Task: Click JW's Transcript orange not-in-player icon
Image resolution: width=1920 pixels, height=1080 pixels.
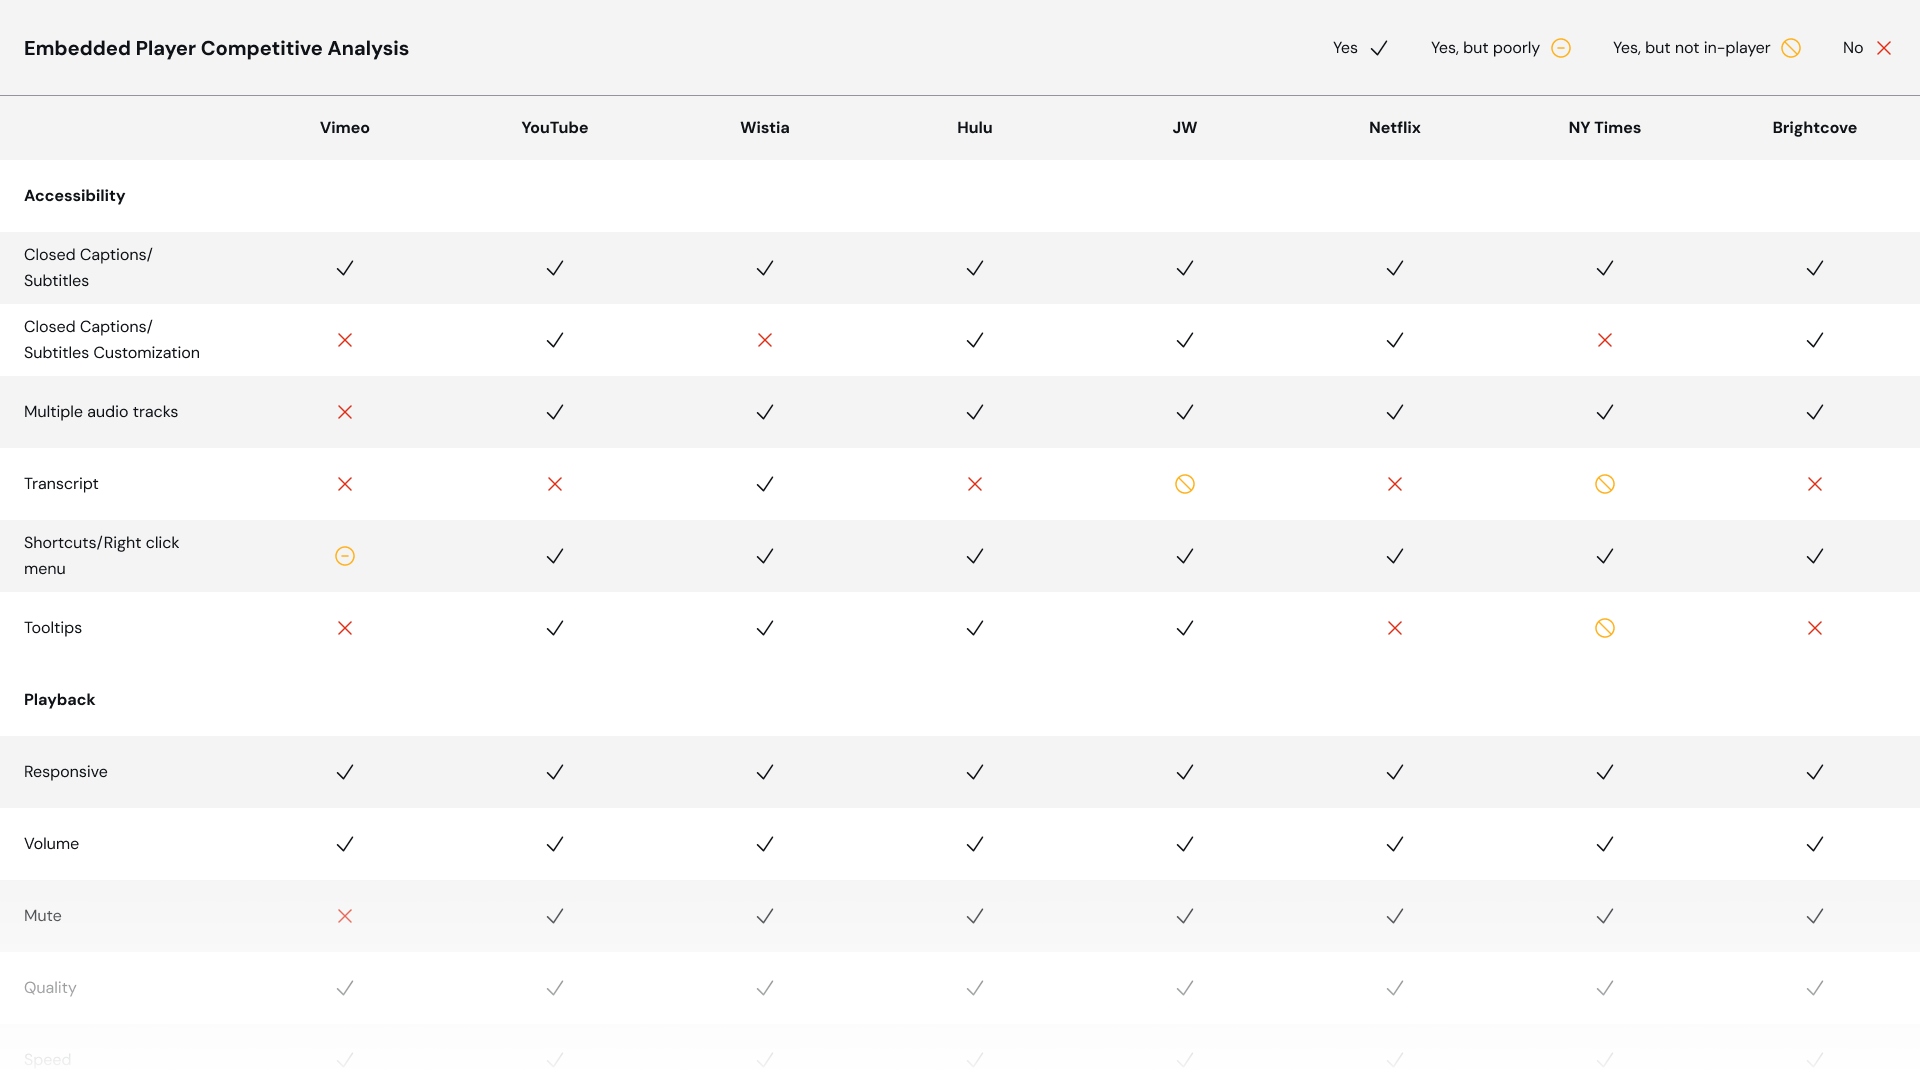Action: click(x=1185, y=484)
